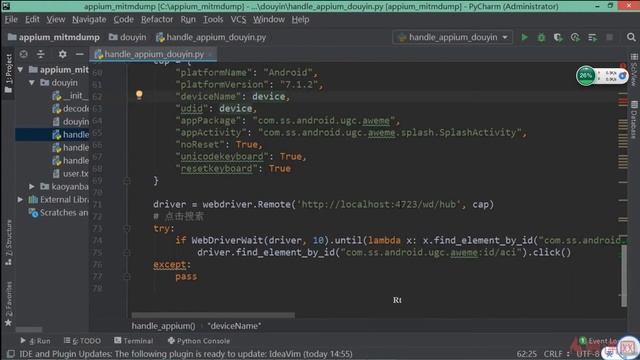The height and width of the screenshot is (360, 640).
Task: Run handle_appium_douyin with the green play button
Action: (x=524, y=37)
